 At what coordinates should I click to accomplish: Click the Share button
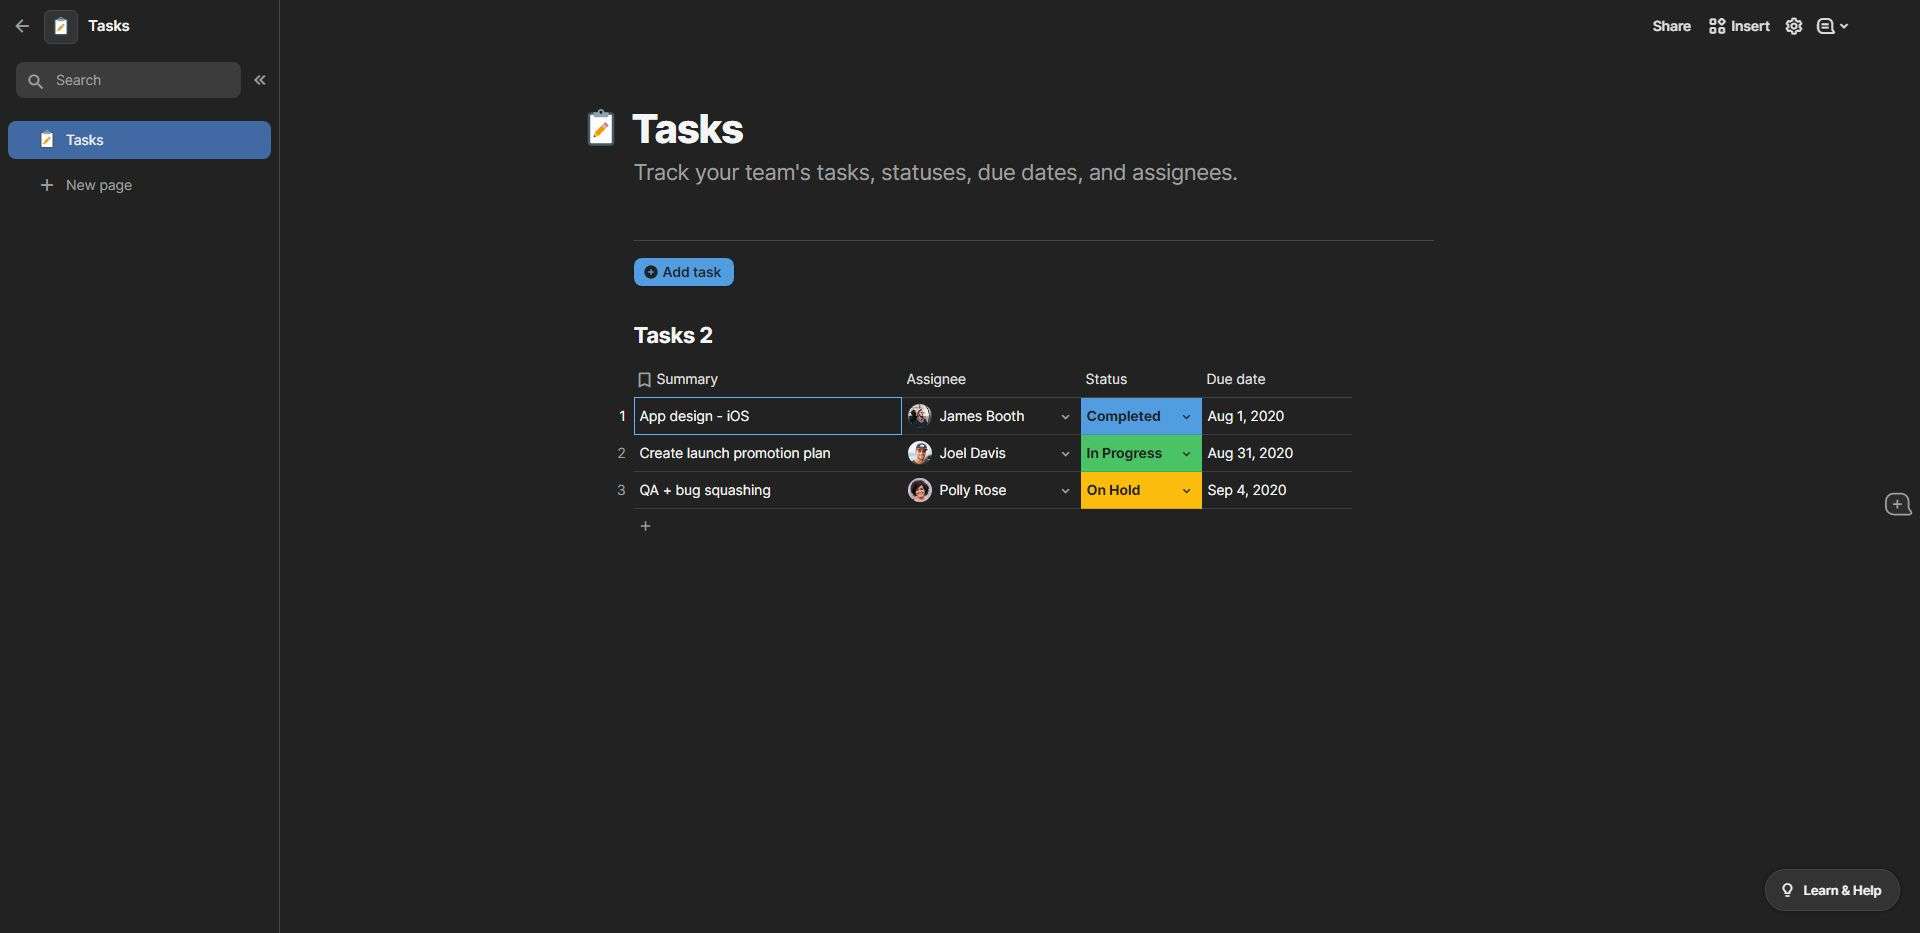1671,26
